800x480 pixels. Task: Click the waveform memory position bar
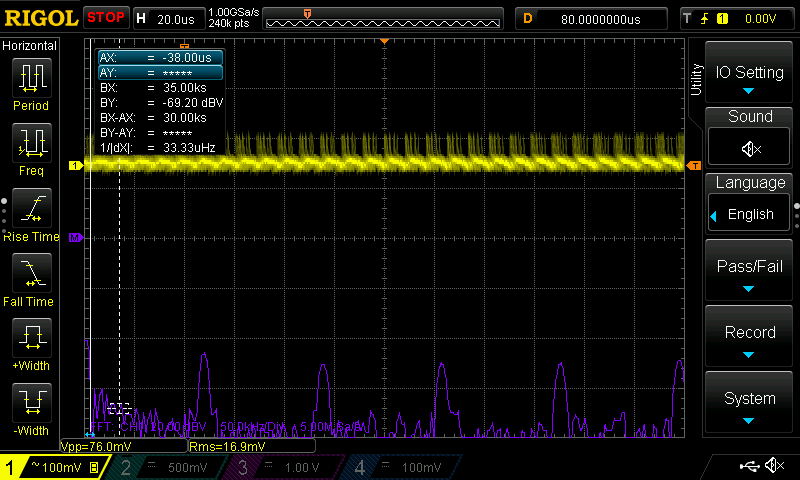coord(392,18)
